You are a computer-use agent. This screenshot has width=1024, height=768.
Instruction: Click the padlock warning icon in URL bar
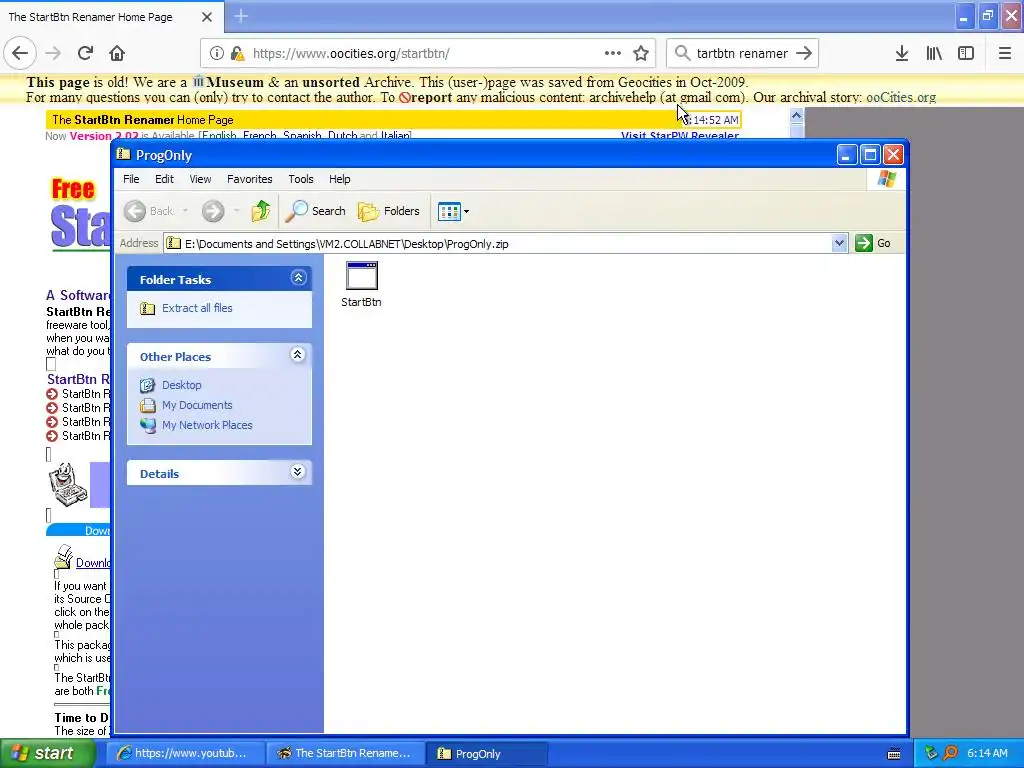point(238,54)
